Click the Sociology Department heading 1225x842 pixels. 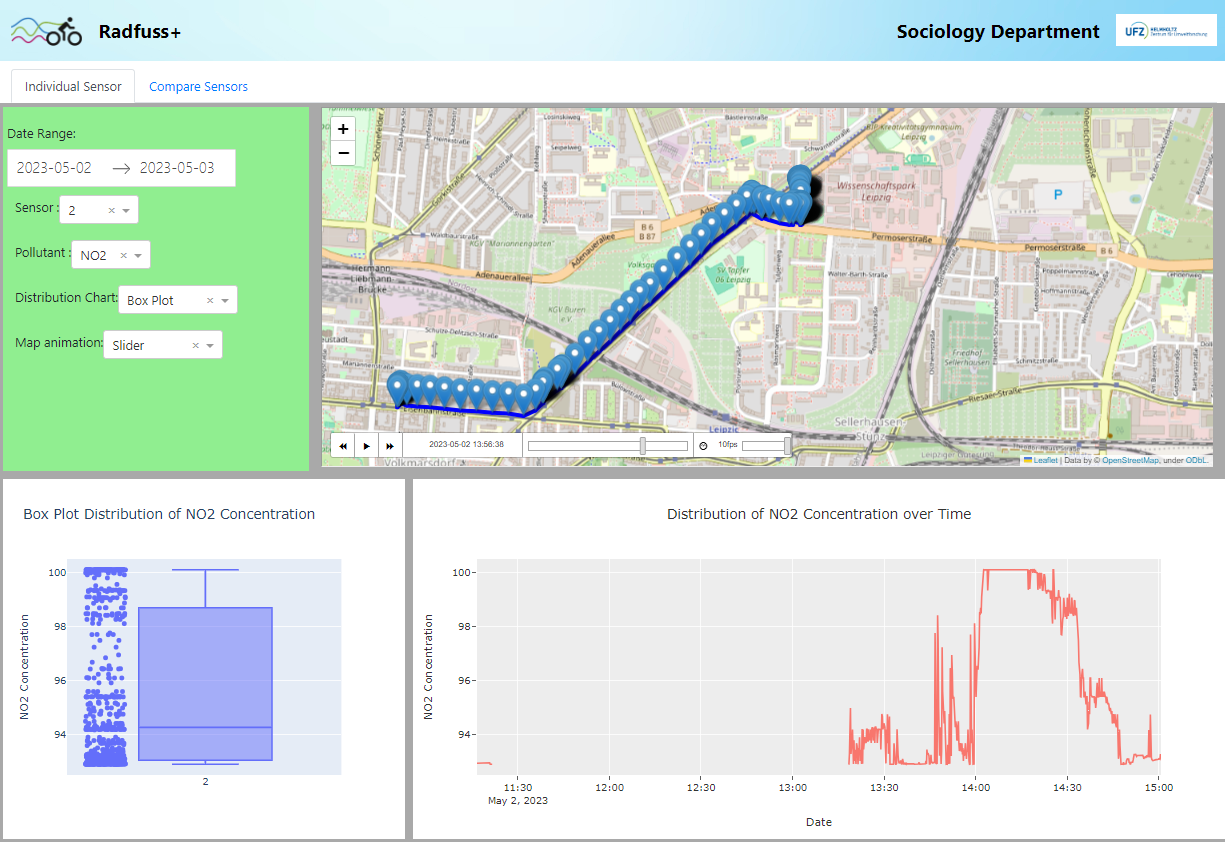point(998,31)
